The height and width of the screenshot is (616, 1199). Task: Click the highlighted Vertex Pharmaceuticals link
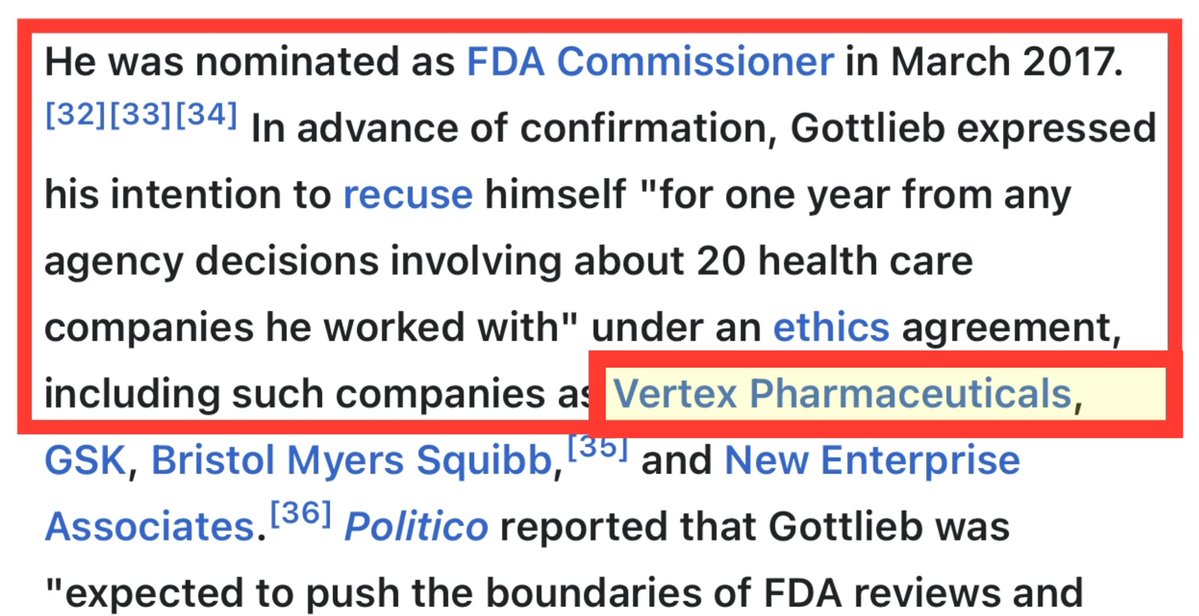(x=841, y=394)
